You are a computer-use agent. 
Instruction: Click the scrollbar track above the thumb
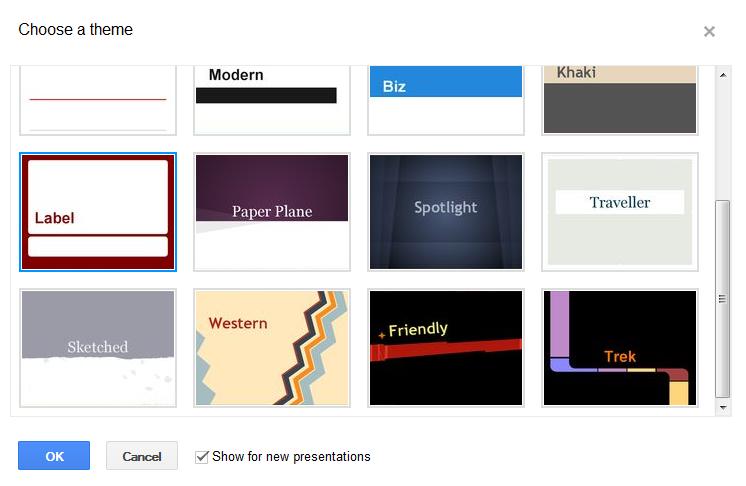[724, 140]
